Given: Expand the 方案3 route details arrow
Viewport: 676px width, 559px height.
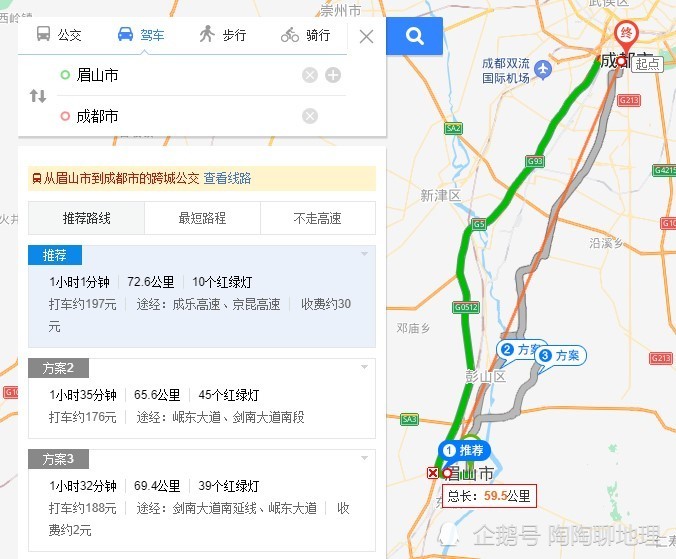Looking at the screenshot, I should [x=364, y=458].
